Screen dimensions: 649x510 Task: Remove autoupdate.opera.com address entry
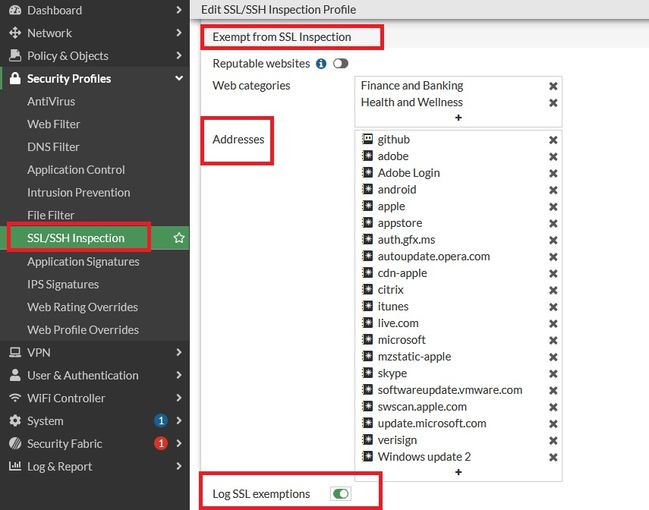[x=553, y=257]
